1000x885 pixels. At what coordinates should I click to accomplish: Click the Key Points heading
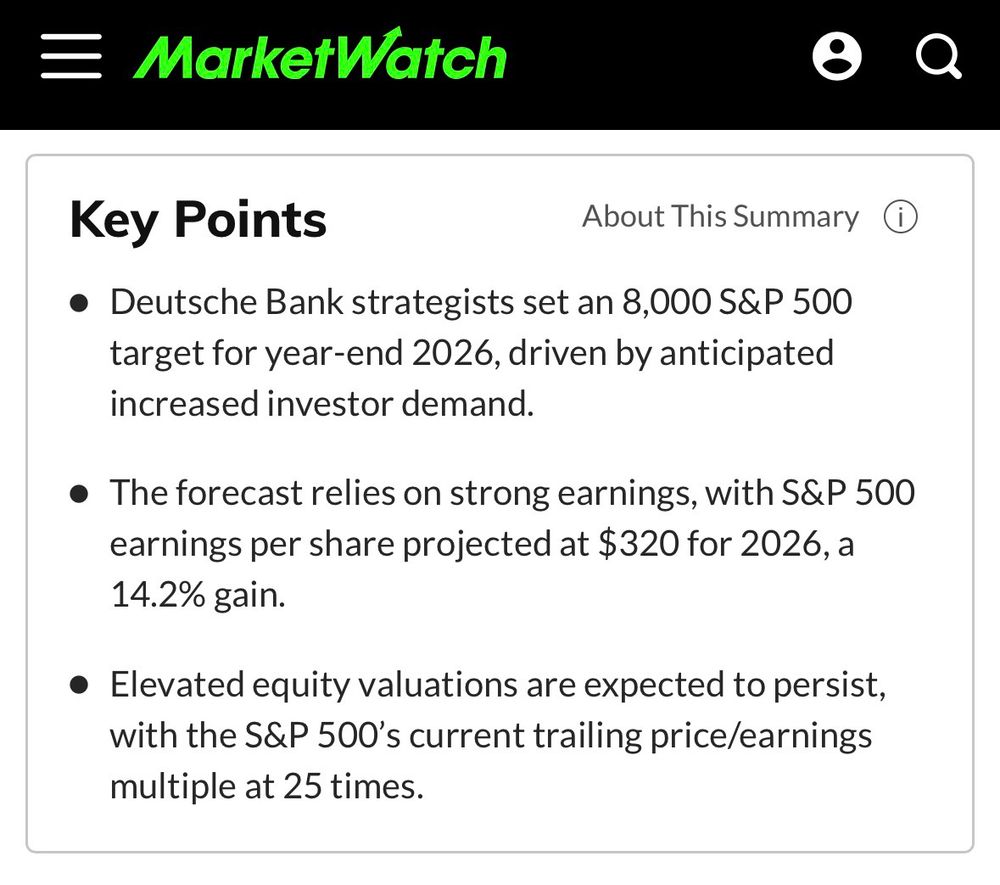point(198,220)
